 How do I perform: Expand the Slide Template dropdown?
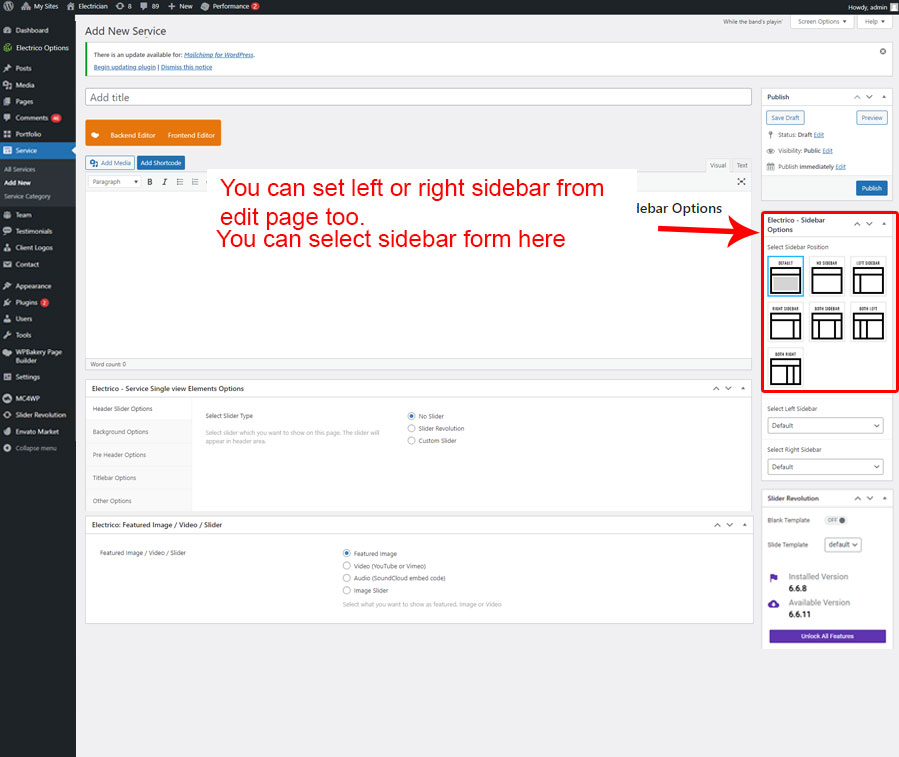[x=842, y=545]
